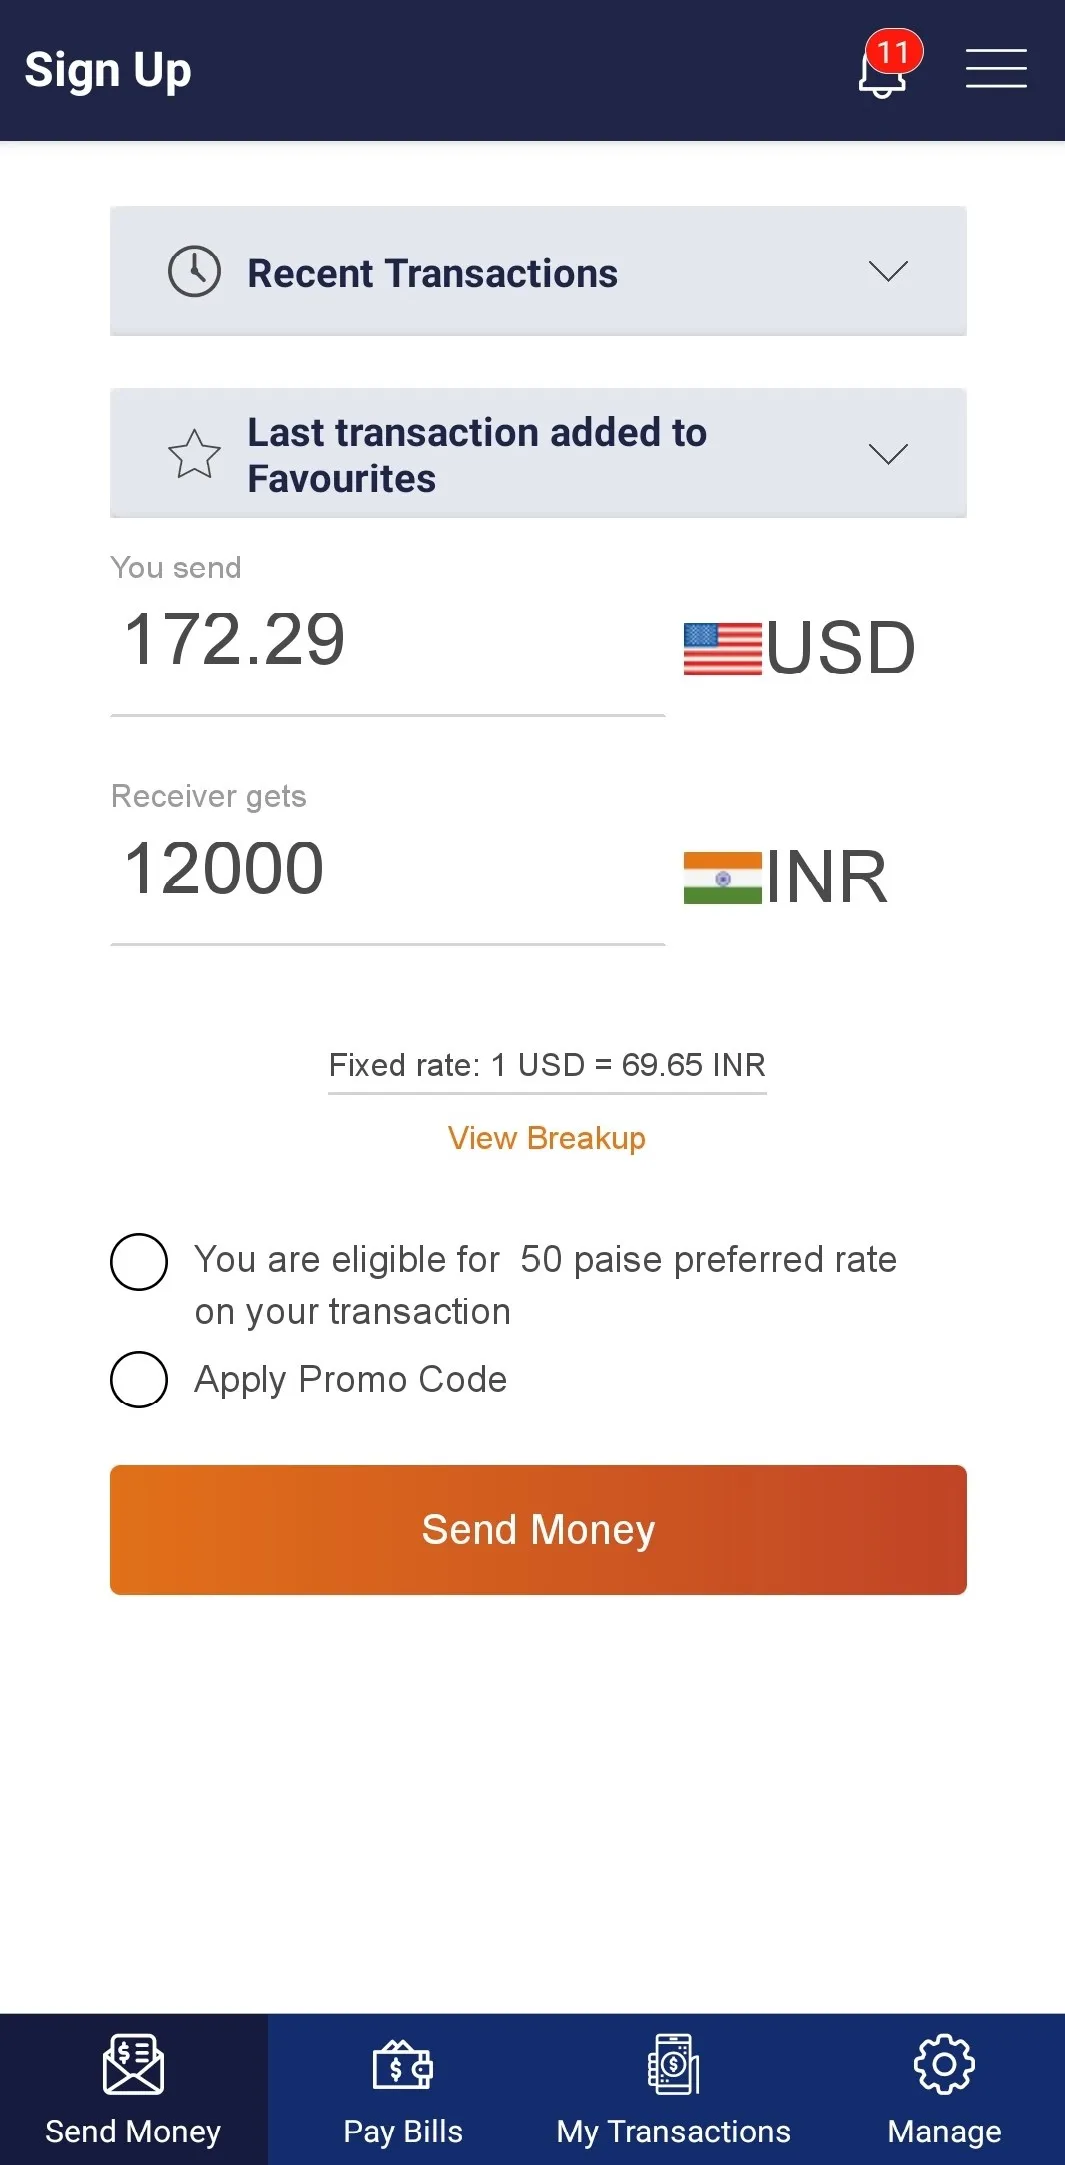The width and height of the screenshot is (1065, 2165).
Task: Expand the Recent Transactions chevron
Action: [888, 272]
